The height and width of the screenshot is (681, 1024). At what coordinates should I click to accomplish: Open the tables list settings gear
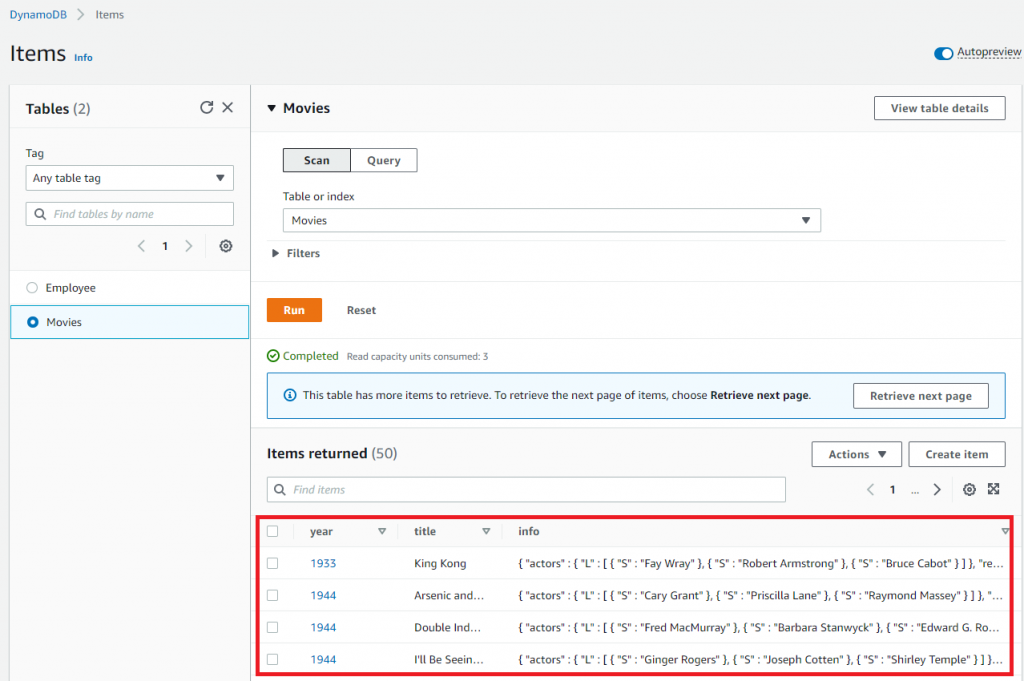[x=225, y=246]
